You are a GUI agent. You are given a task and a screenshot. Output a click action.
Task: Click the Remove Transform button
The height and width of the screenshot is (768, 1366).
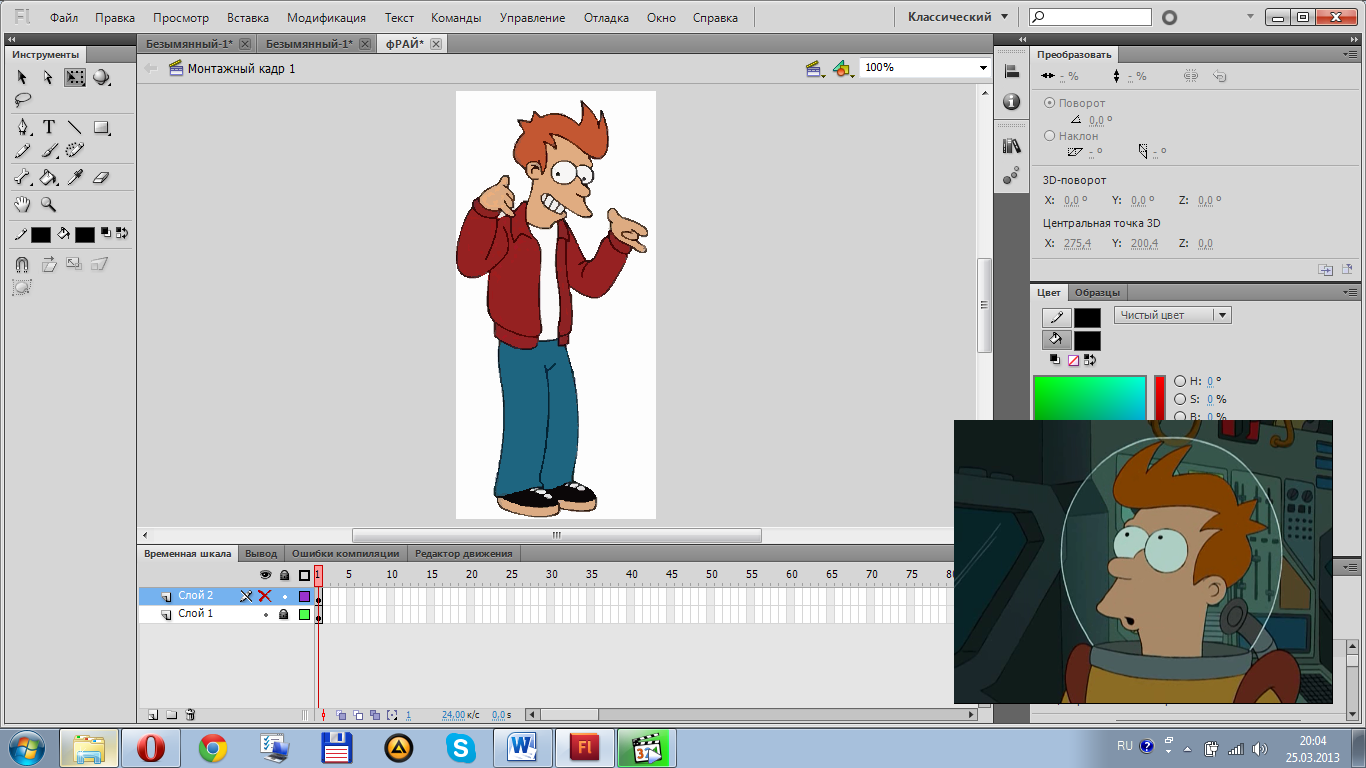tap(1347, 269)
